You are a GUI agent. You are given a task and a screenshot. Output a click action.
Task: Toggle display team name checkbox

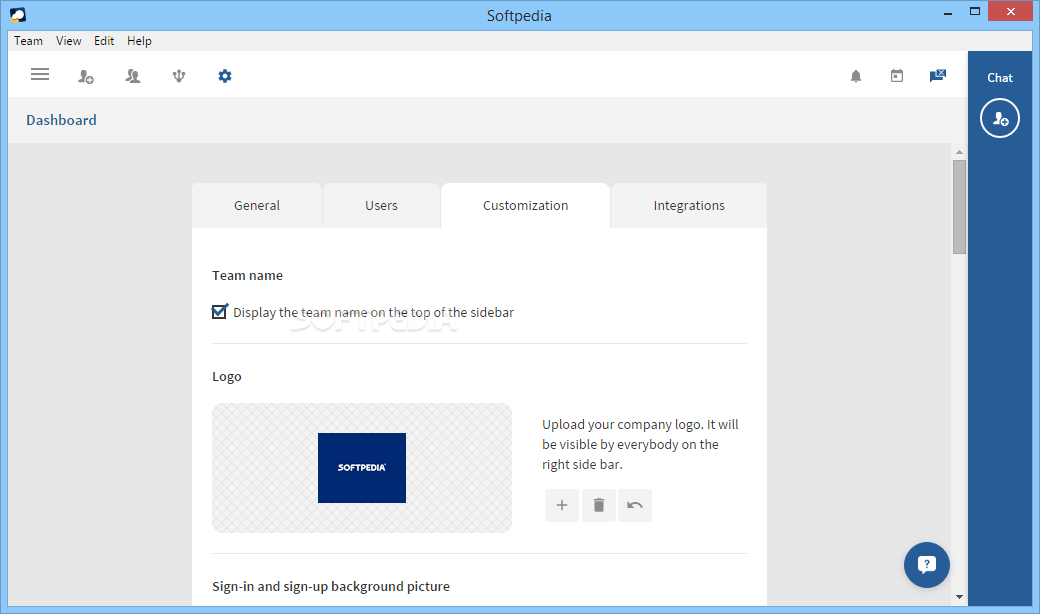220,312
